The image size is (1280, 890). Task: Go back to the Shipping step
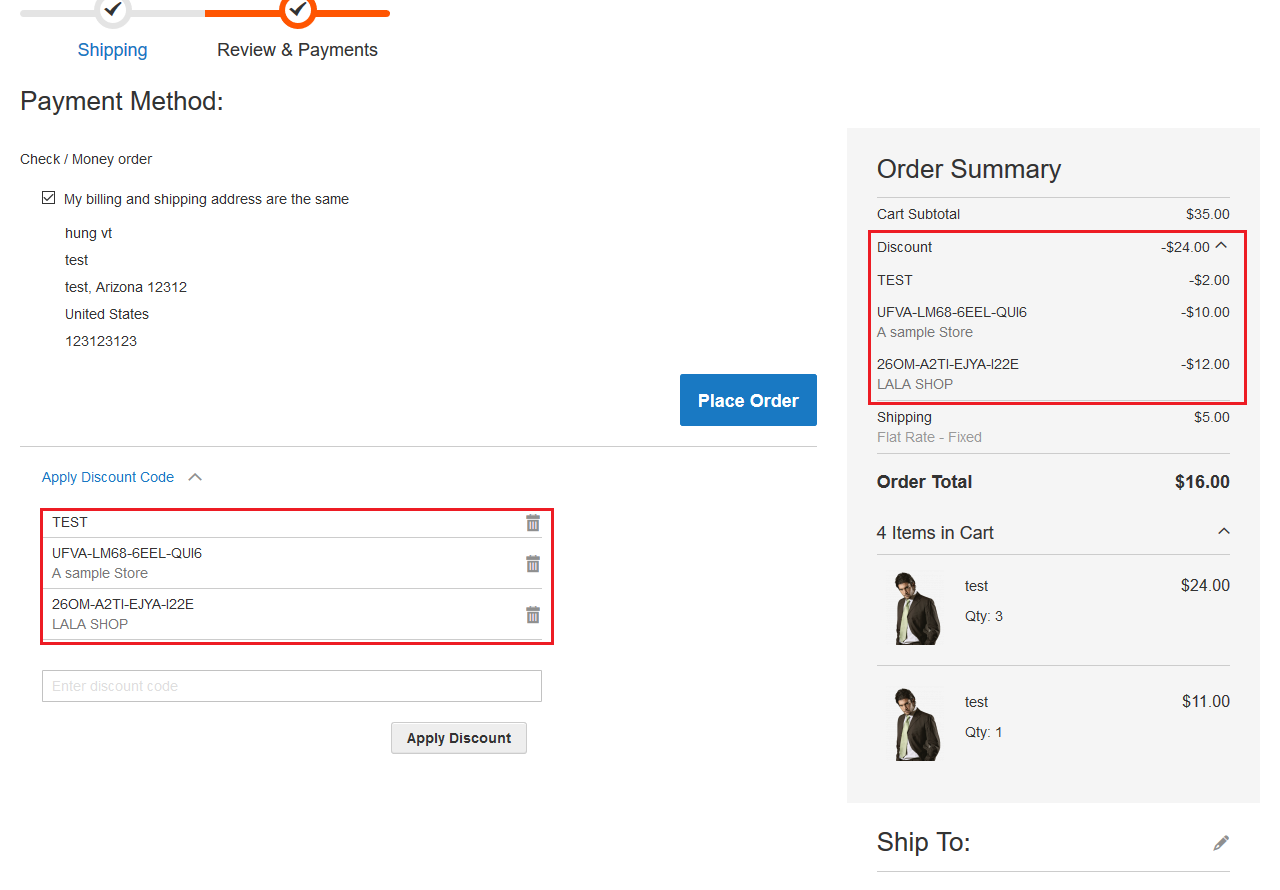[112, 49]
